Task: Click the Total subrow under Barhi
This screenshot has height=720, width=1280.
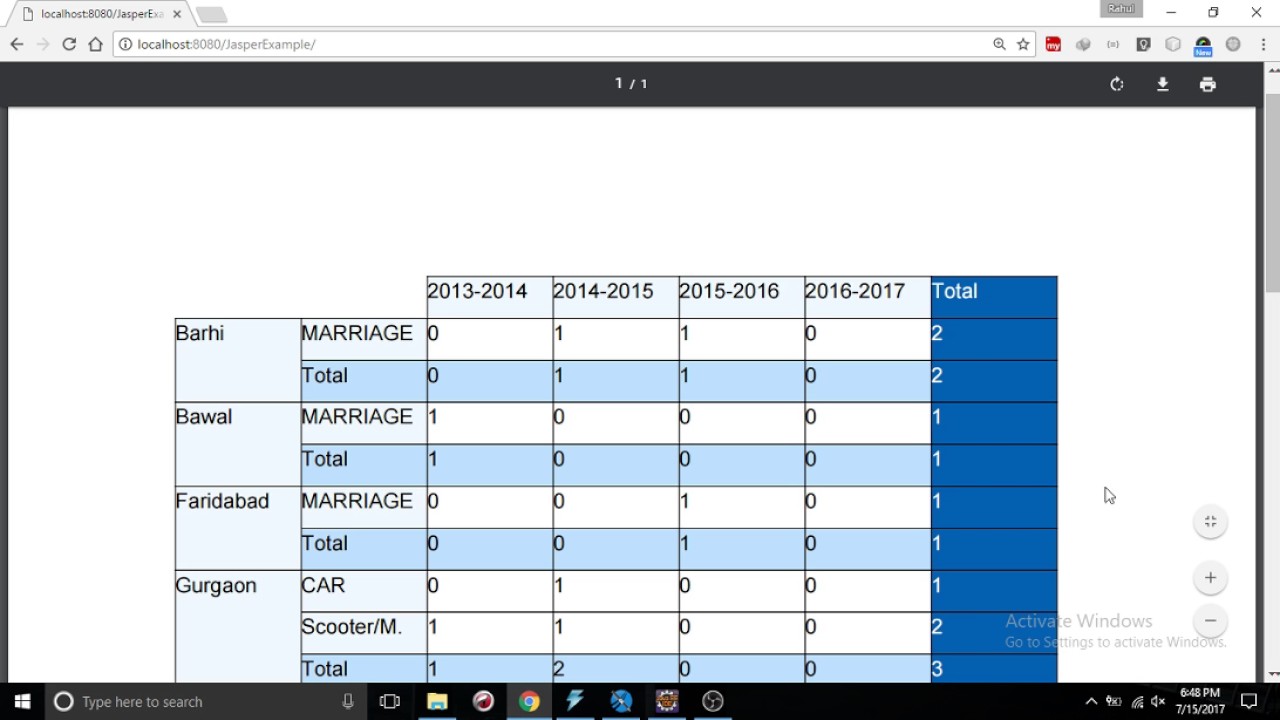Action: coord(363,381)
